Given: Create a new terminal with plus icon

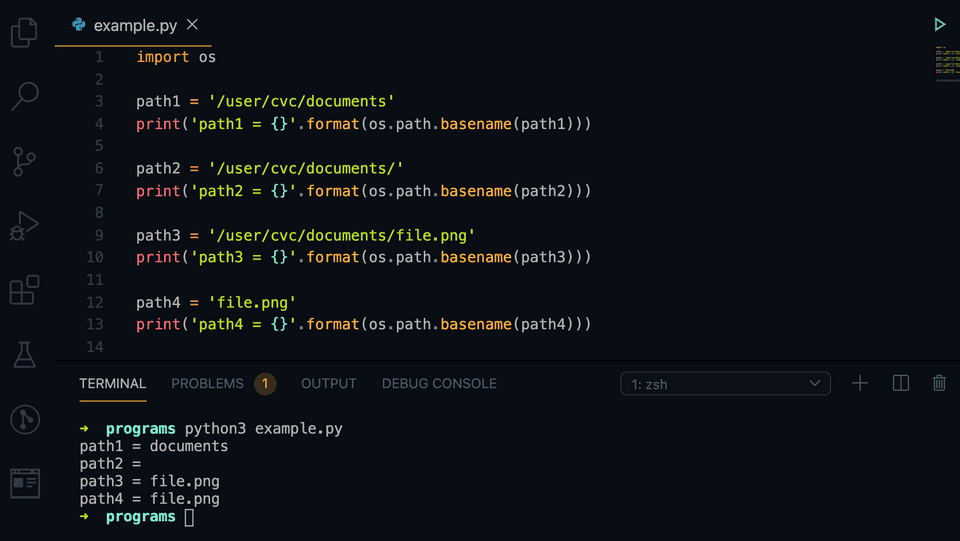Looking at the screenshot, I should click(x=860, y=383).
